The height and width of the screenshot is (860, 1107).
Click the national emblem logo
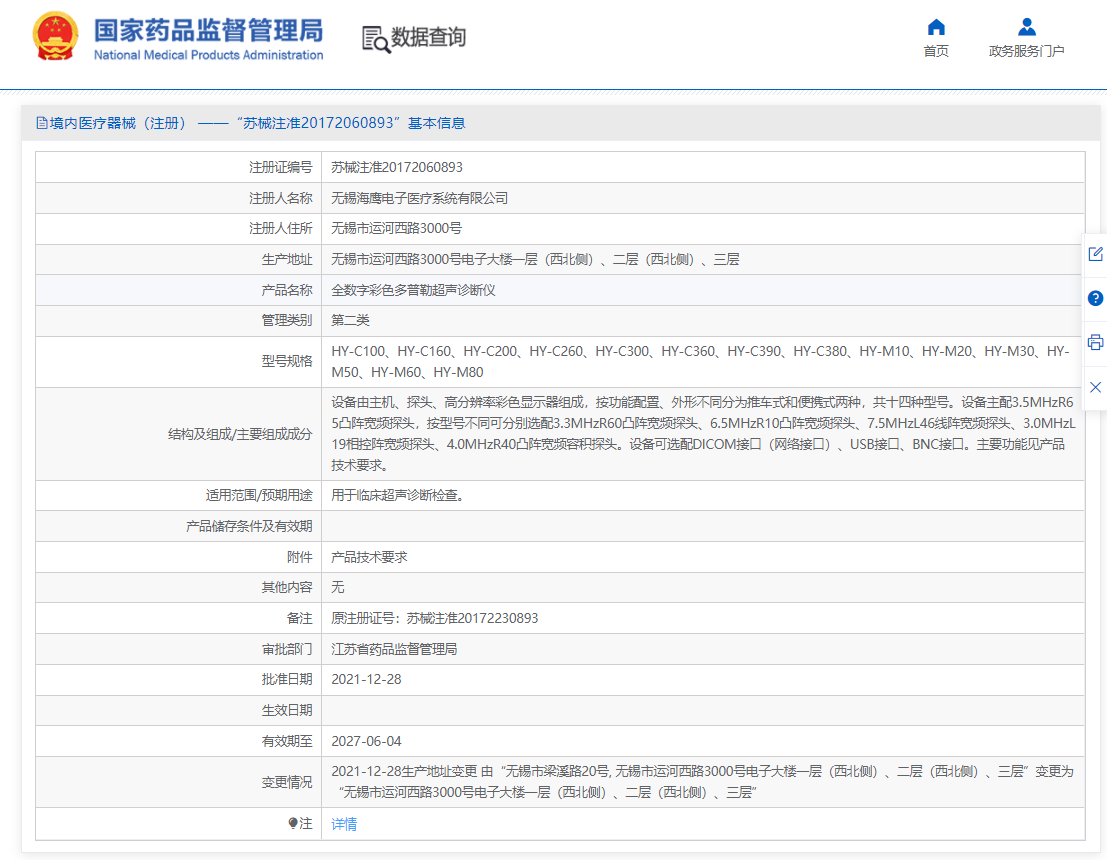point(55,37)
